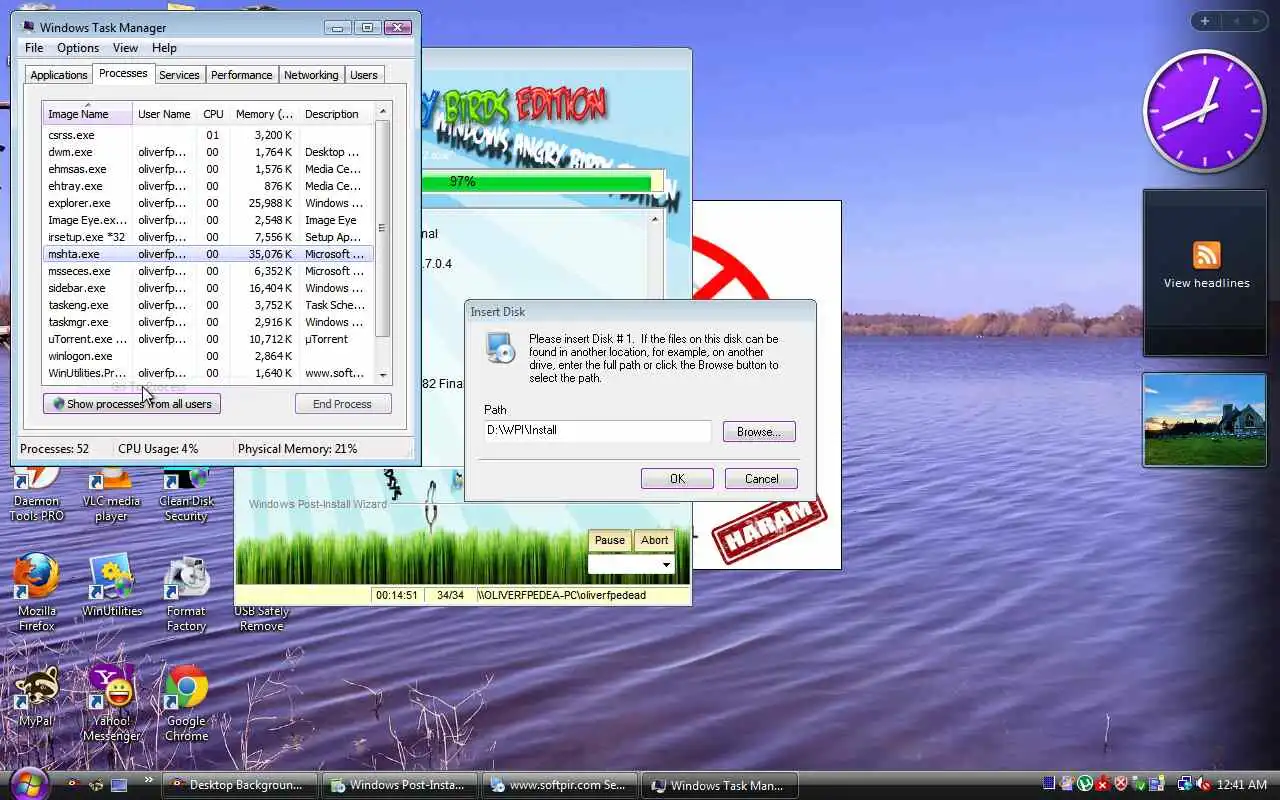
Task: Switch to the Networking tab
Action: pyautogui.click(x=311, y=75)
